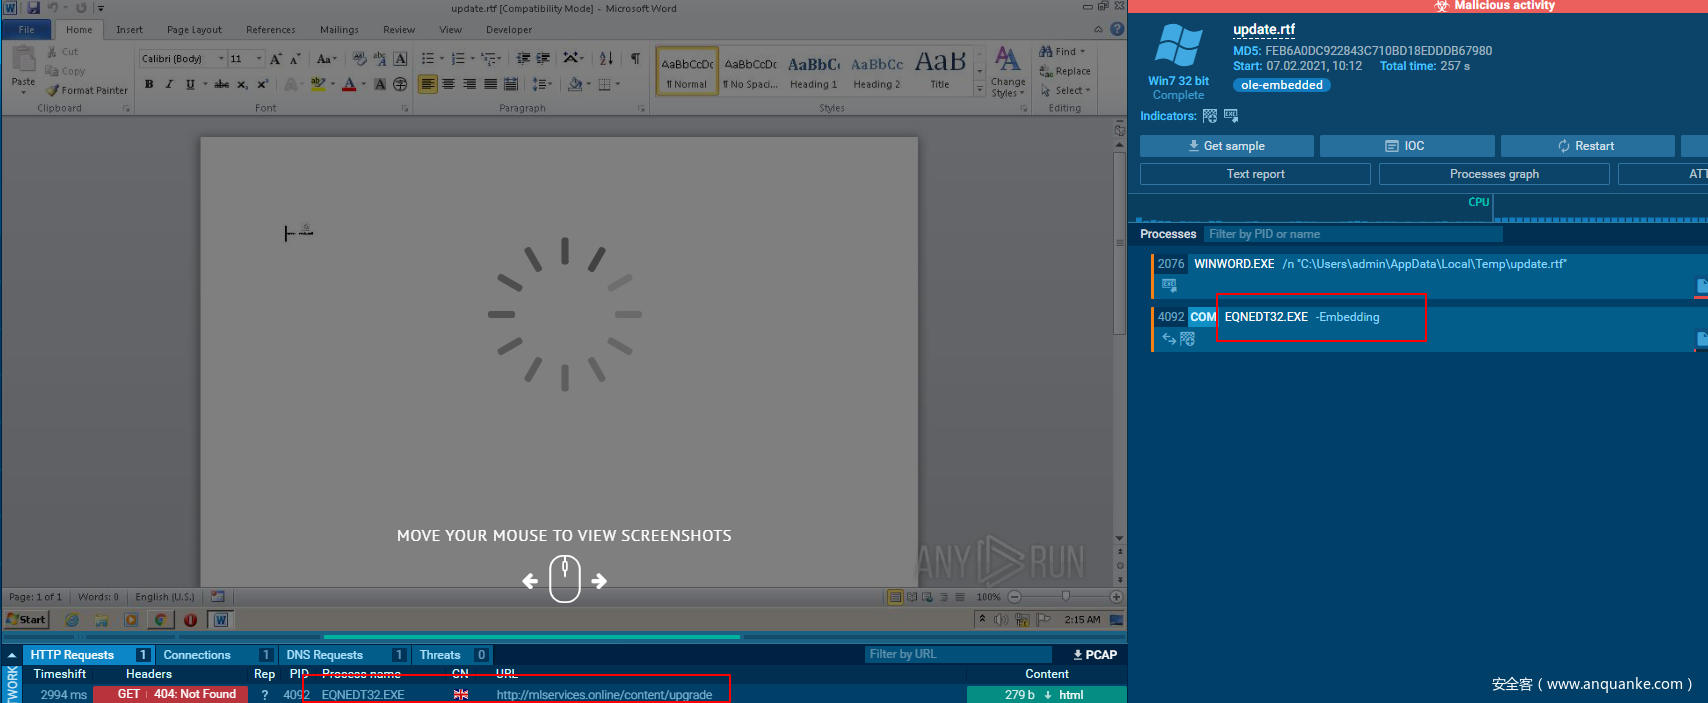Open the Page Layout ribbon tab
1708x703 pixels.
pos(194,30)
